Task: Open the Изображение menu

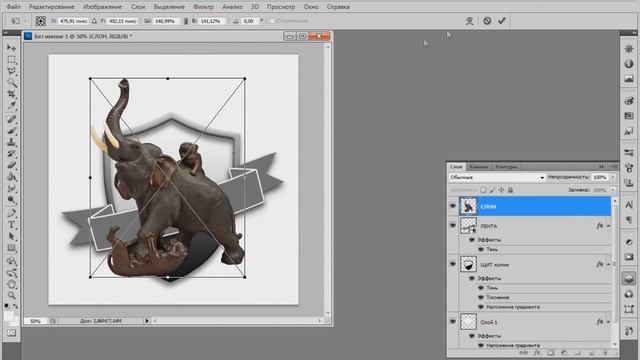Action: [x=102, y=7]
